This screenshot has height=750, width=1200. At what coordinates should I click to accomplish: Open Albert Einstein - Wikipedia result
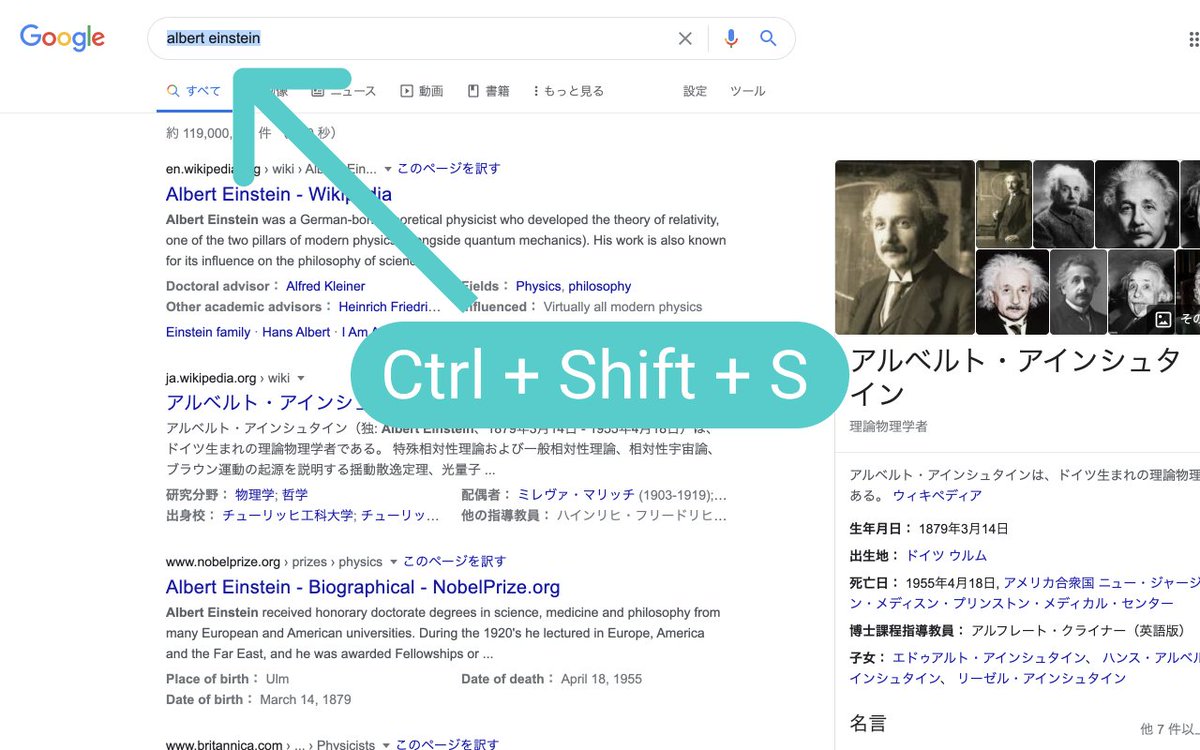tap(279, 194)
